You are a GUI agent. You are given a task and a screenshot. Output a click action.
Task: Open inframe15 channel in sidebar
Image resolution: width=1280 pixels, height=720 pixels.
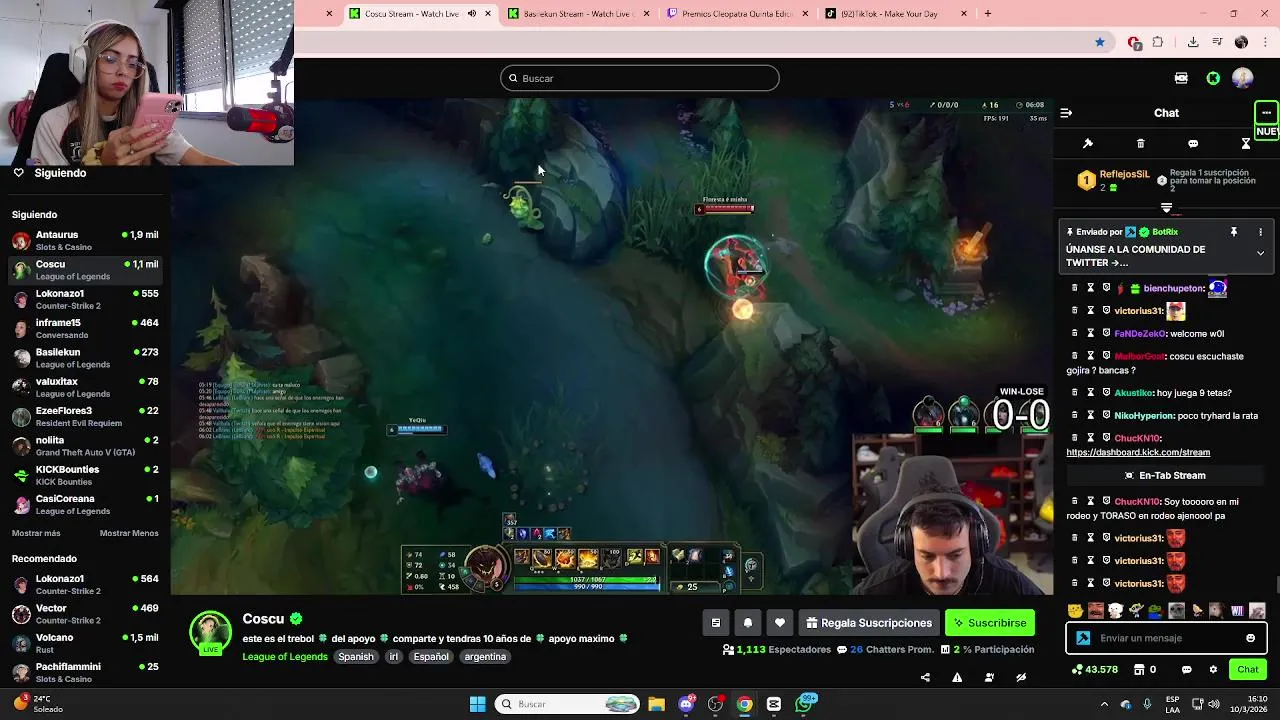(85, 329)
